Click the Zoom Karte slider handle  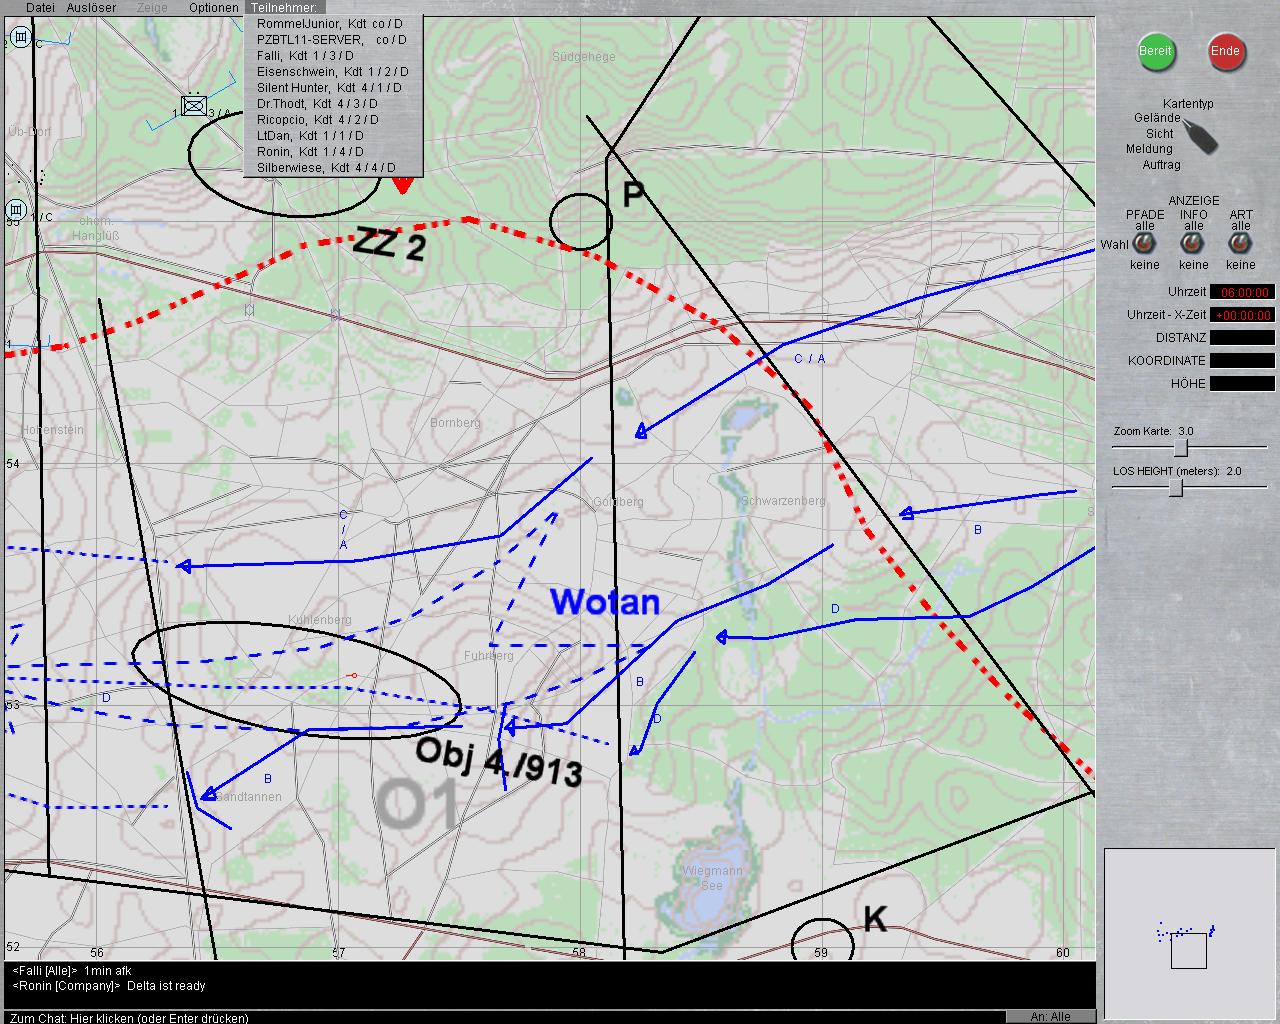point(1181,447)
